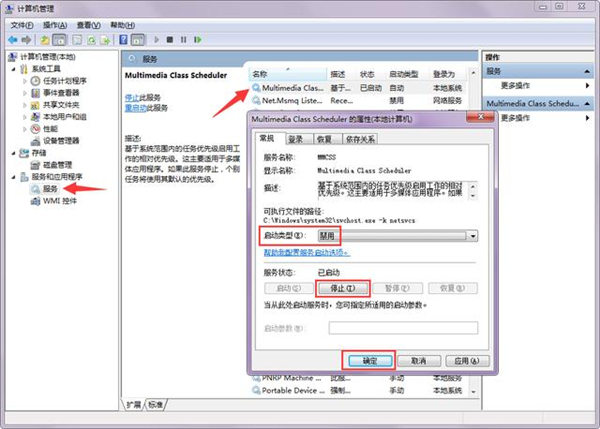600x429 pixels.
Task: Click the 停止(T) button
Action: point(343,289)
